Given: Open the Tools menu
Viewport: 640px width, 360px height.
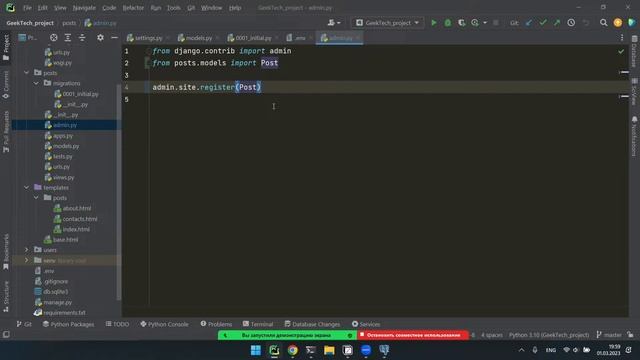Looking at the screenshot, I should (173, 8).
